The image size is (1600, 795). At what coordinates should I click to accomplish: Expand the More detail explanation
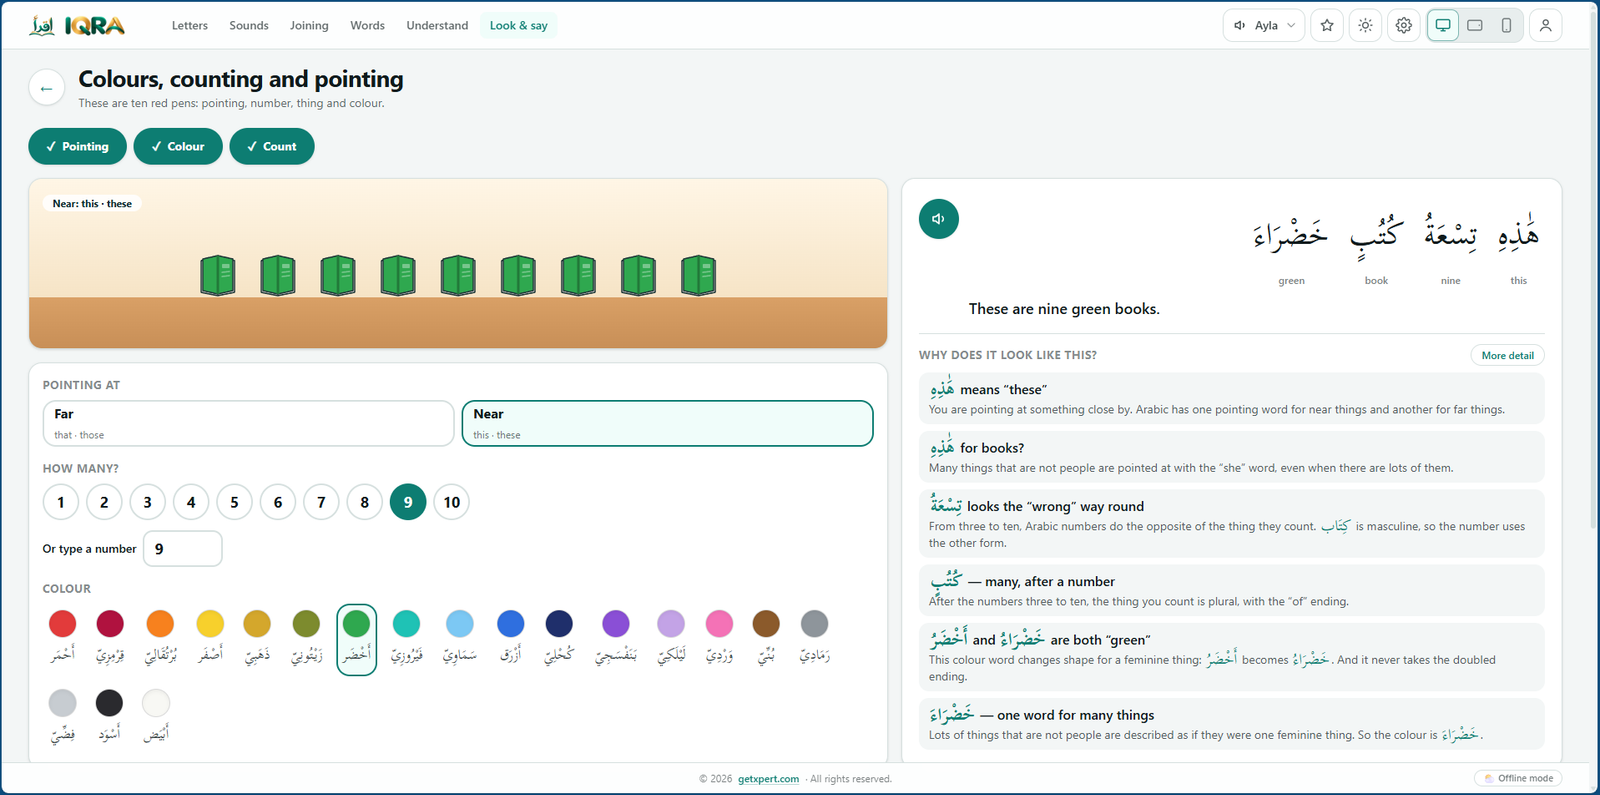click(1507, 355)
